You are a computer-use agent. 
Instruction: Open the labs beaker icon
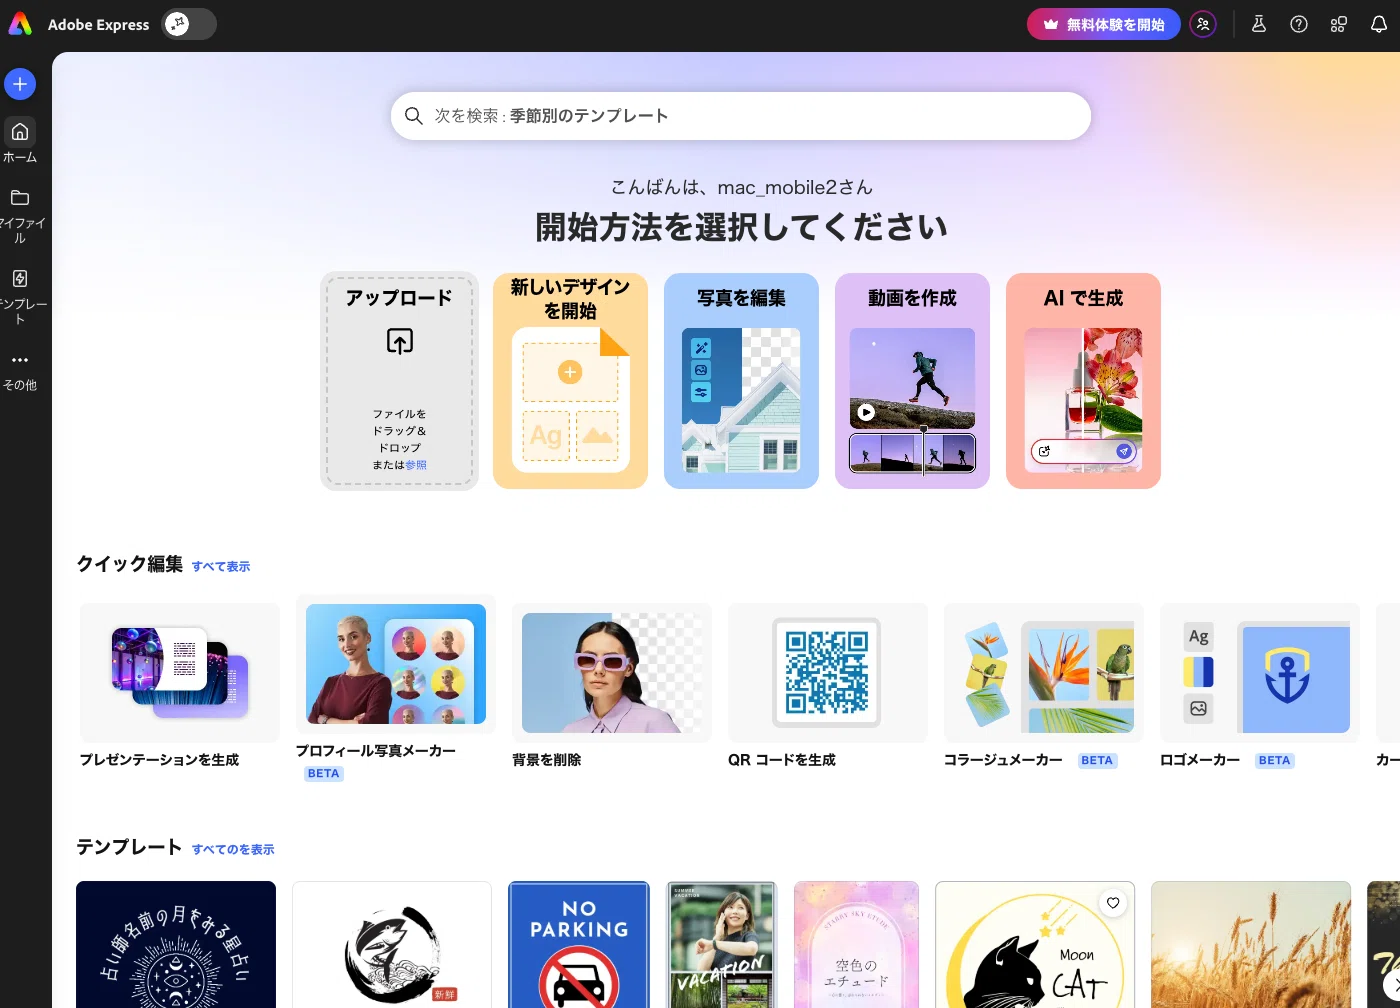pos(1259,25)
